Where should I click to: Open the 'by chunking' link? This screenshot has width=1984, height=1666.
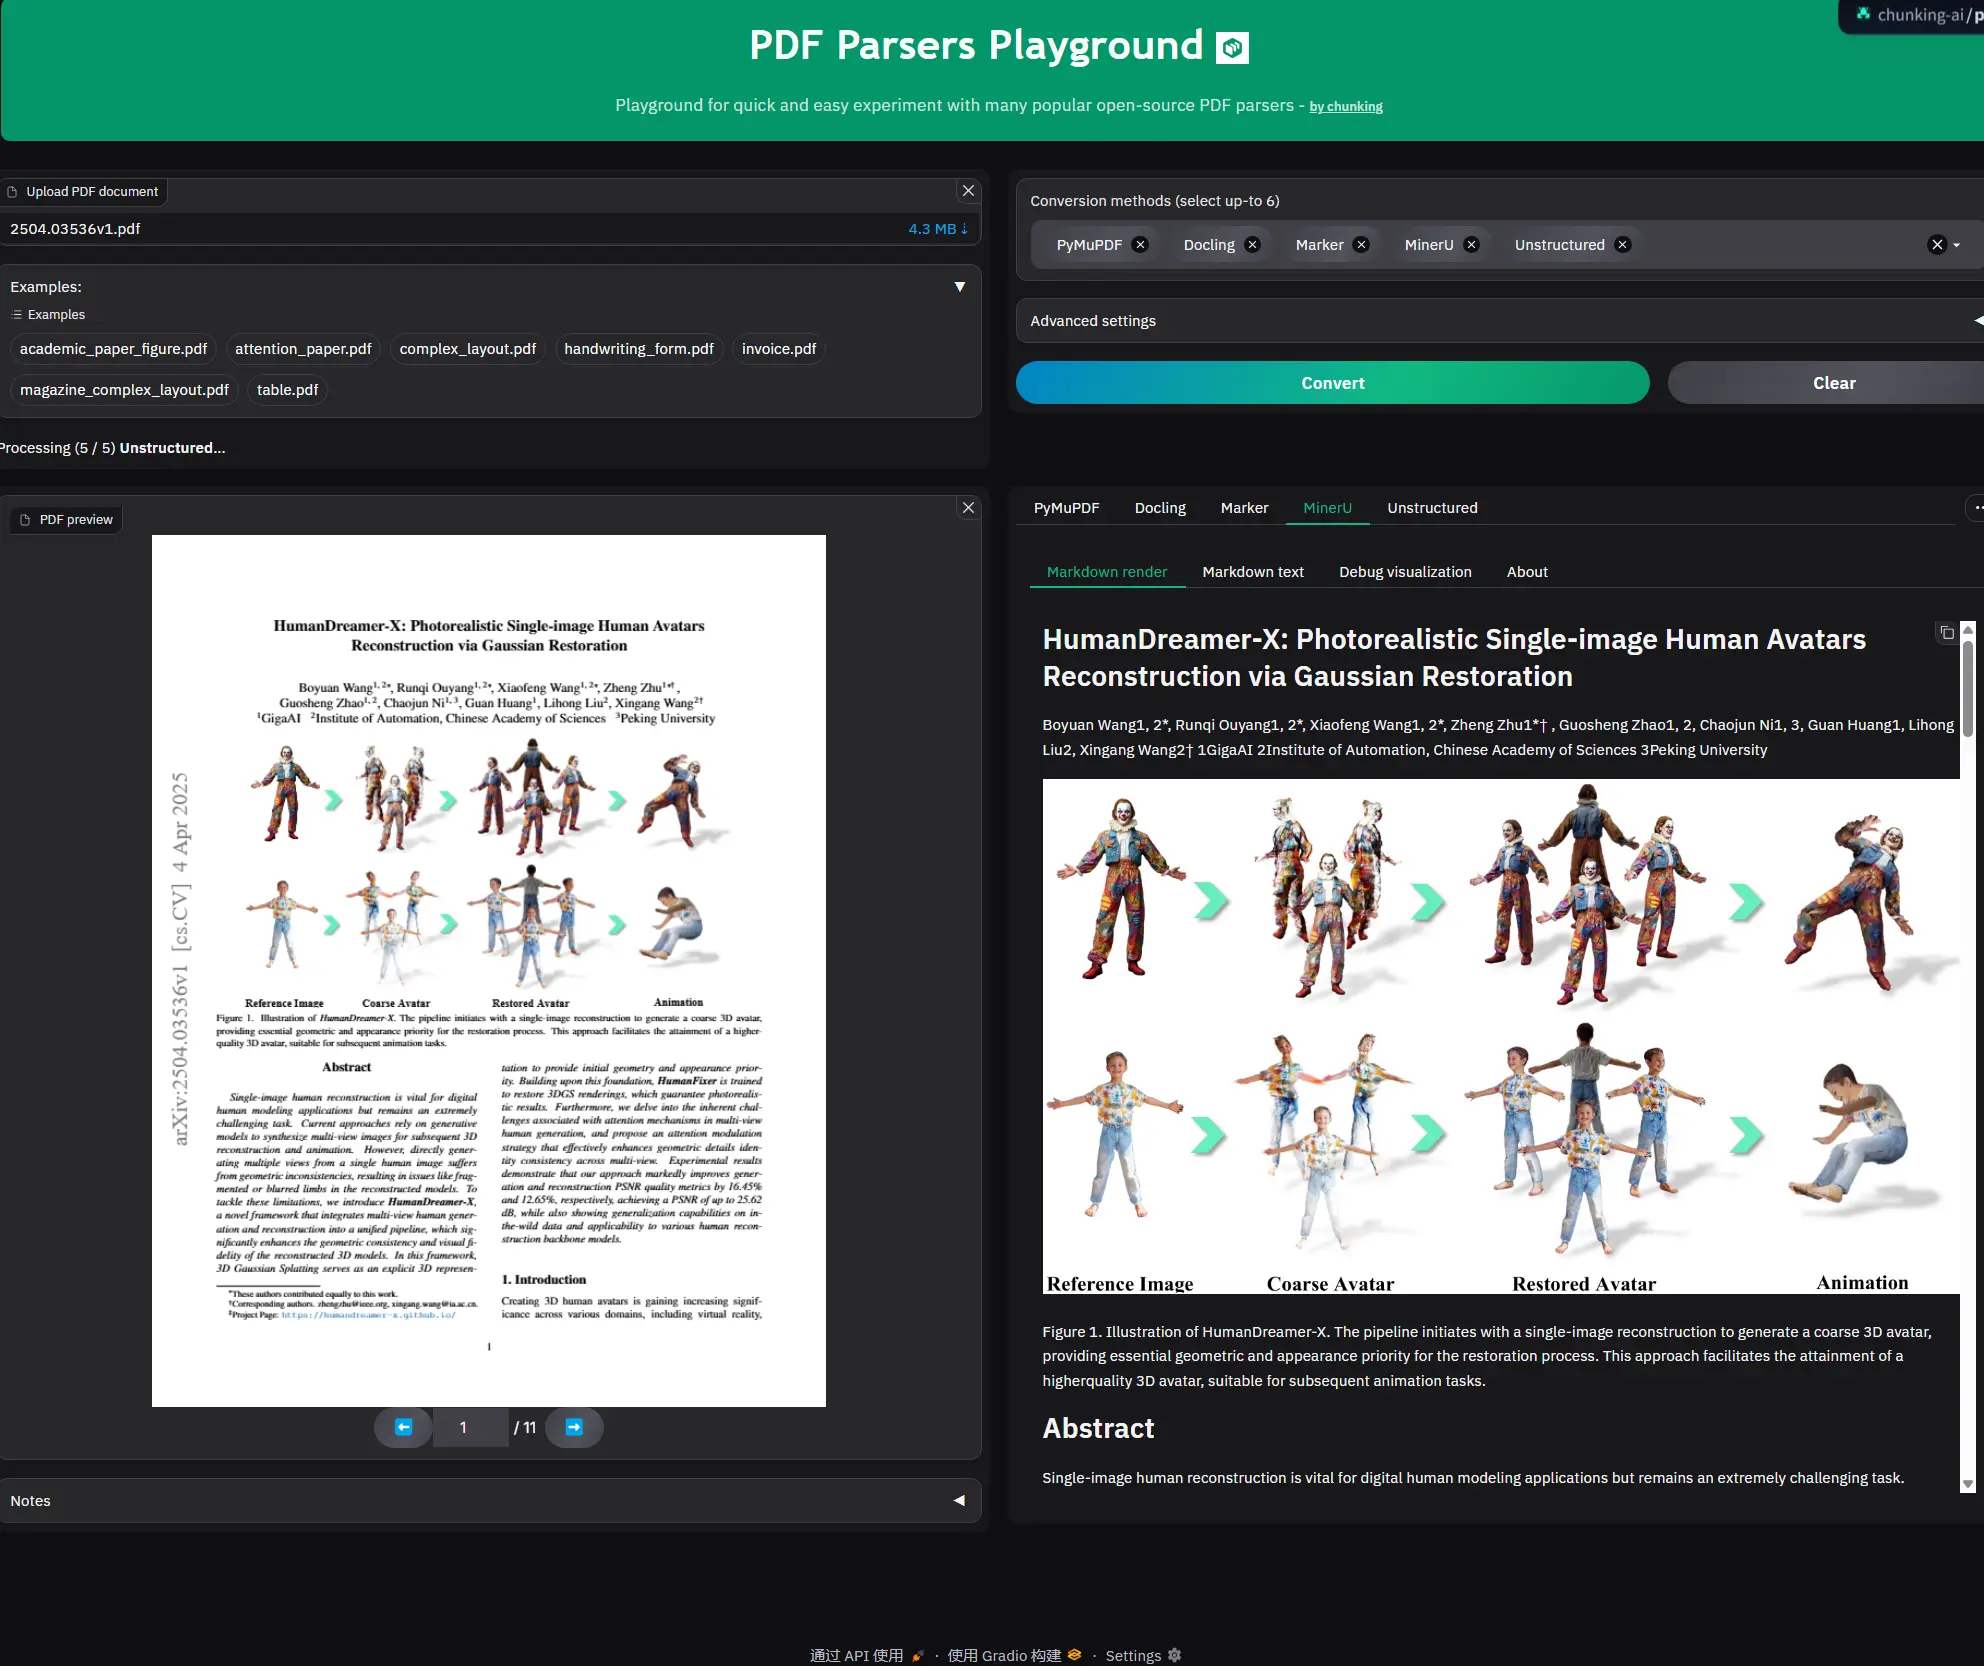tap(1345, 106)
